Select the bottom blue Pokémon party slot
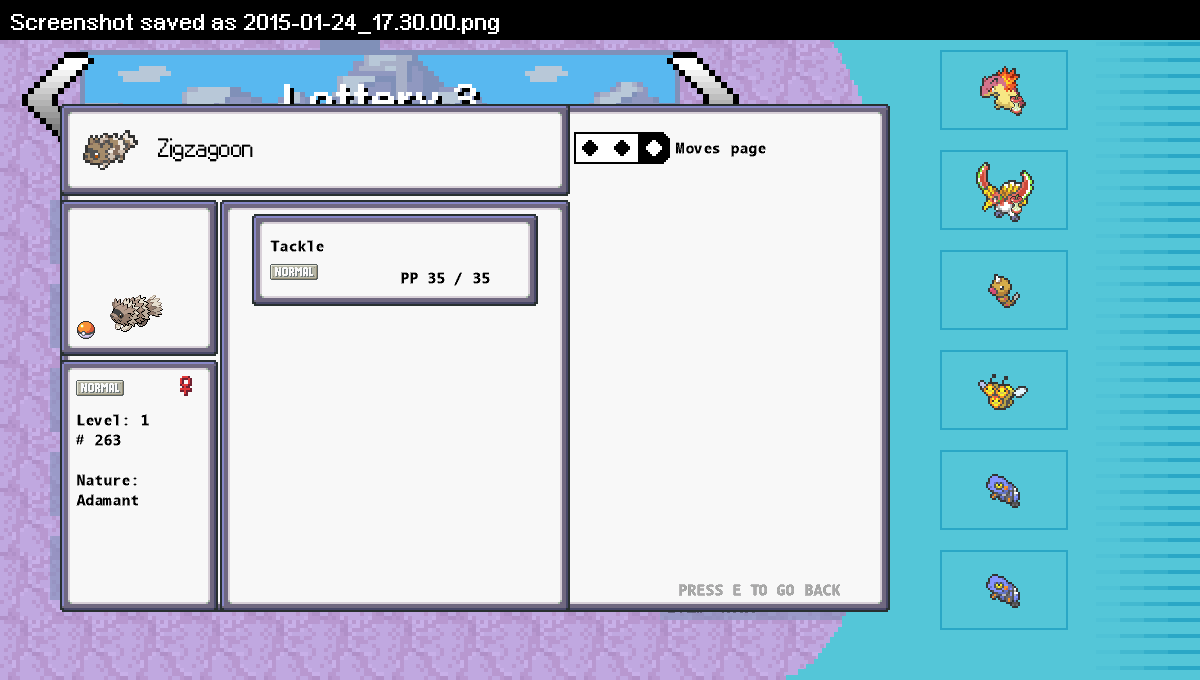The height and width of the screenshot is (680, 1200). coord(1004,590)
